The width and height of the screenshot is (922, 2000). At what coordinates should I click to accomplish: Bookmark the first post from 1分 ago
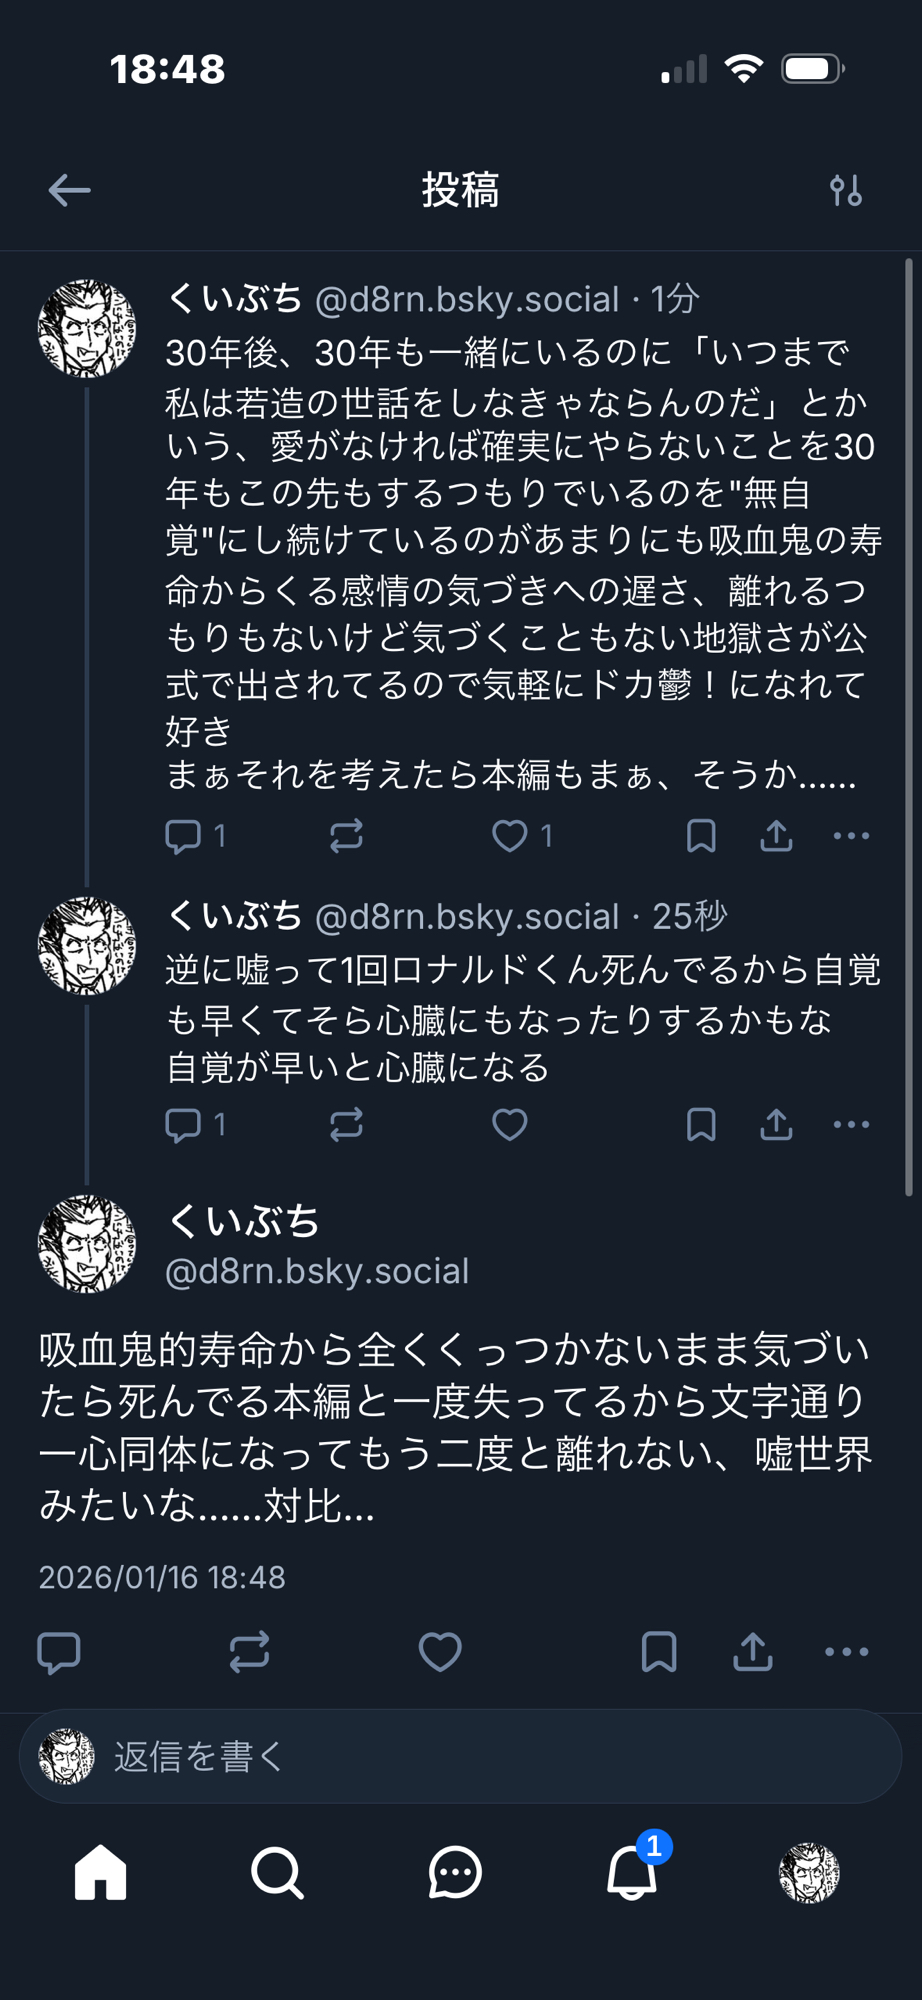[701, 836]
